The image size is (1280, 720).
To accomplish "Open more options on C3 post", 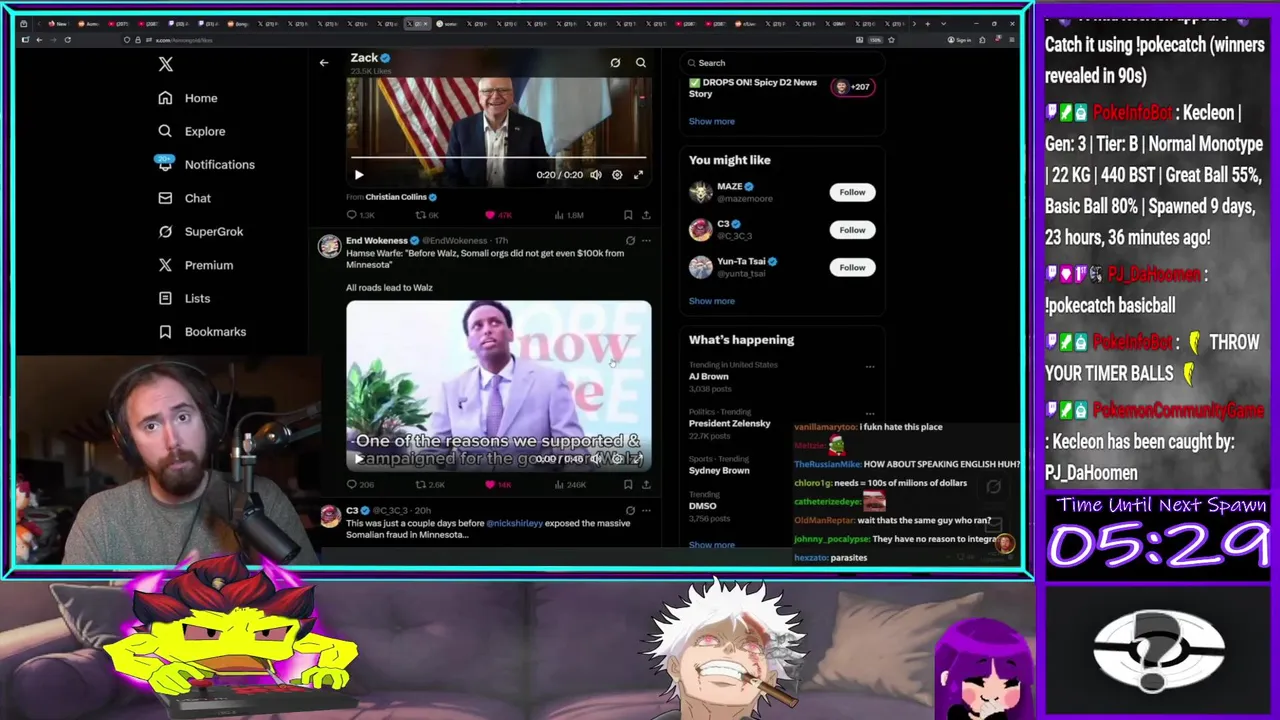I will [646, 511].
